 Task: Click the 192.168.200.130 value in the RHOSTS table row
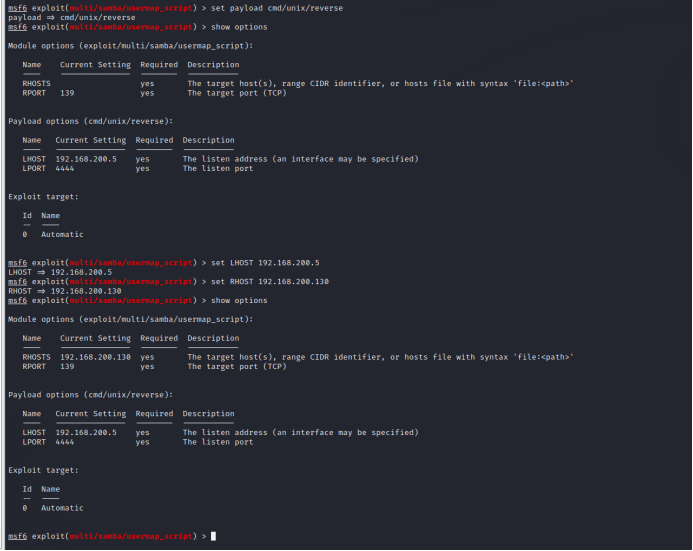click(95, 357)
